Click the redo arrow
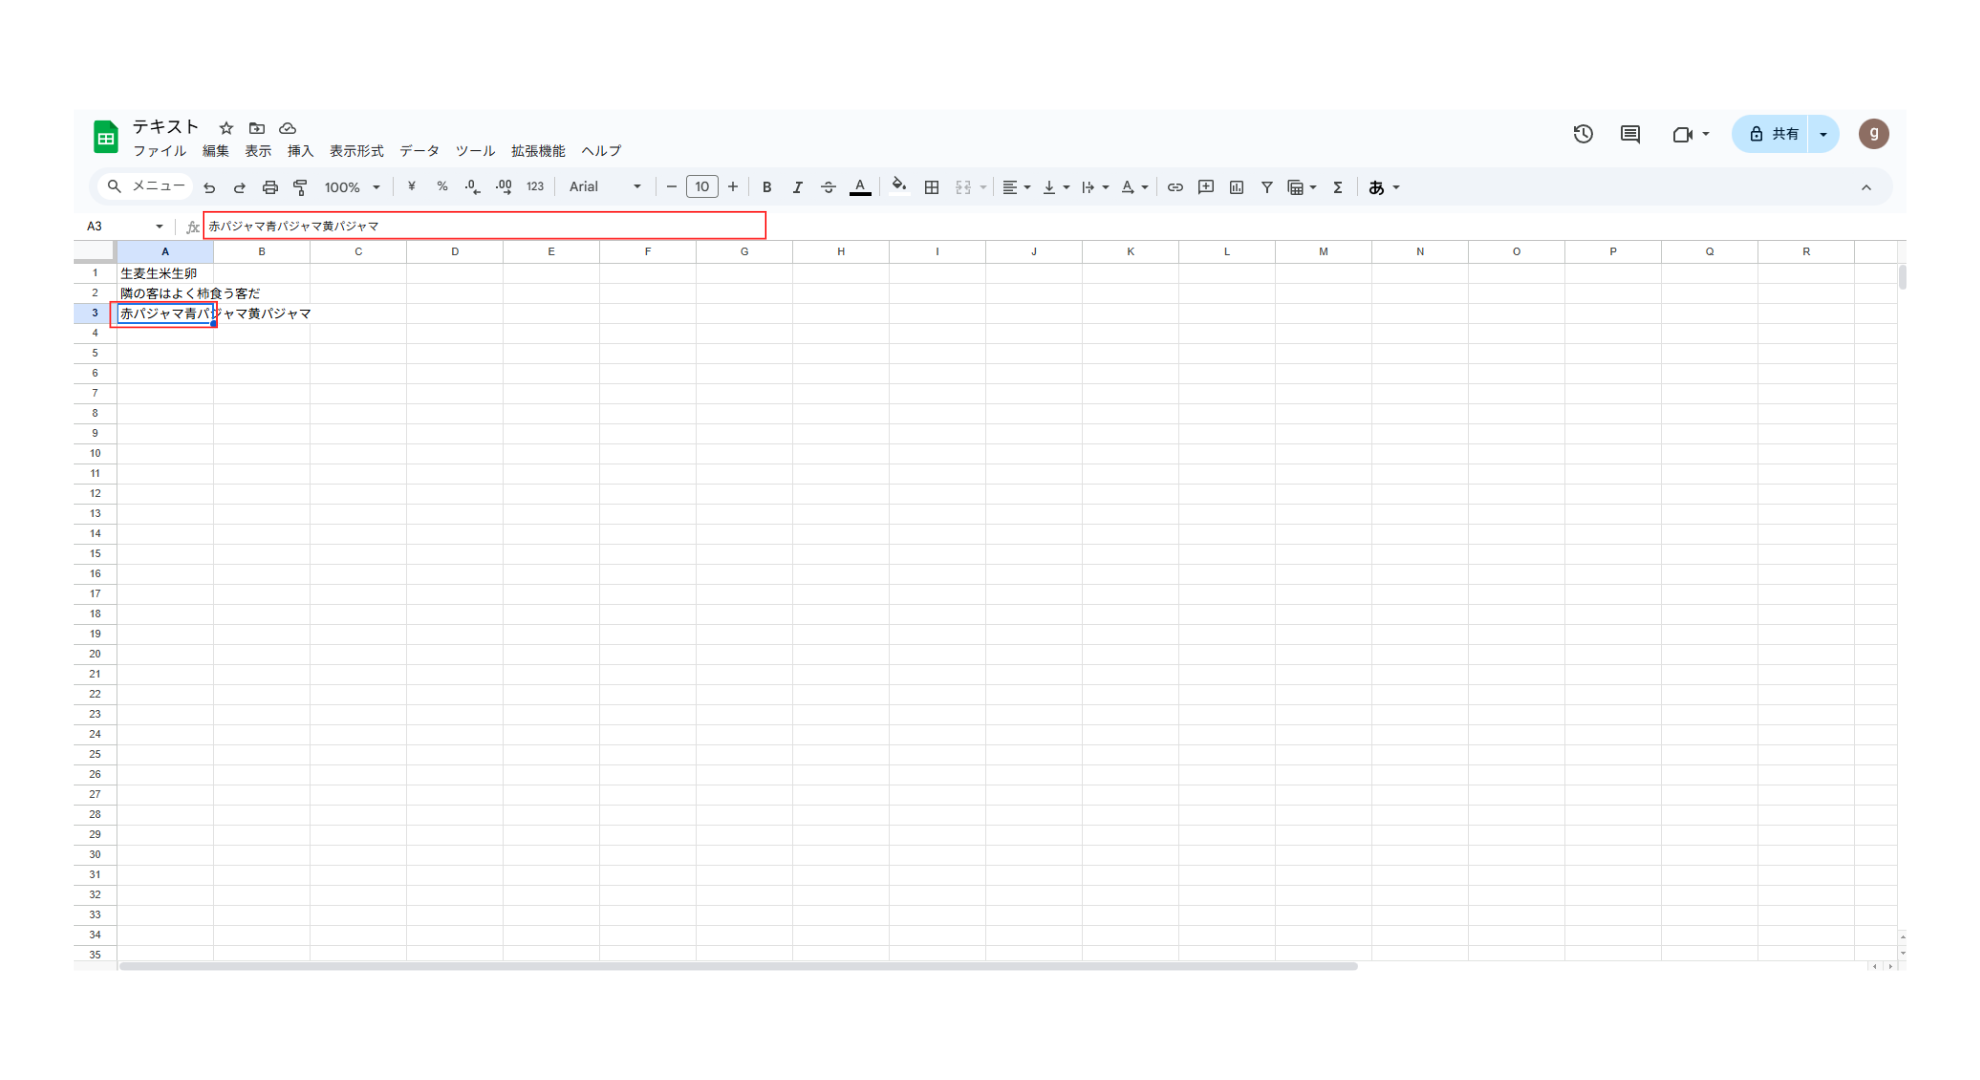The height and width of the screenshot is (1080, 1980). (x=239, y=187)
